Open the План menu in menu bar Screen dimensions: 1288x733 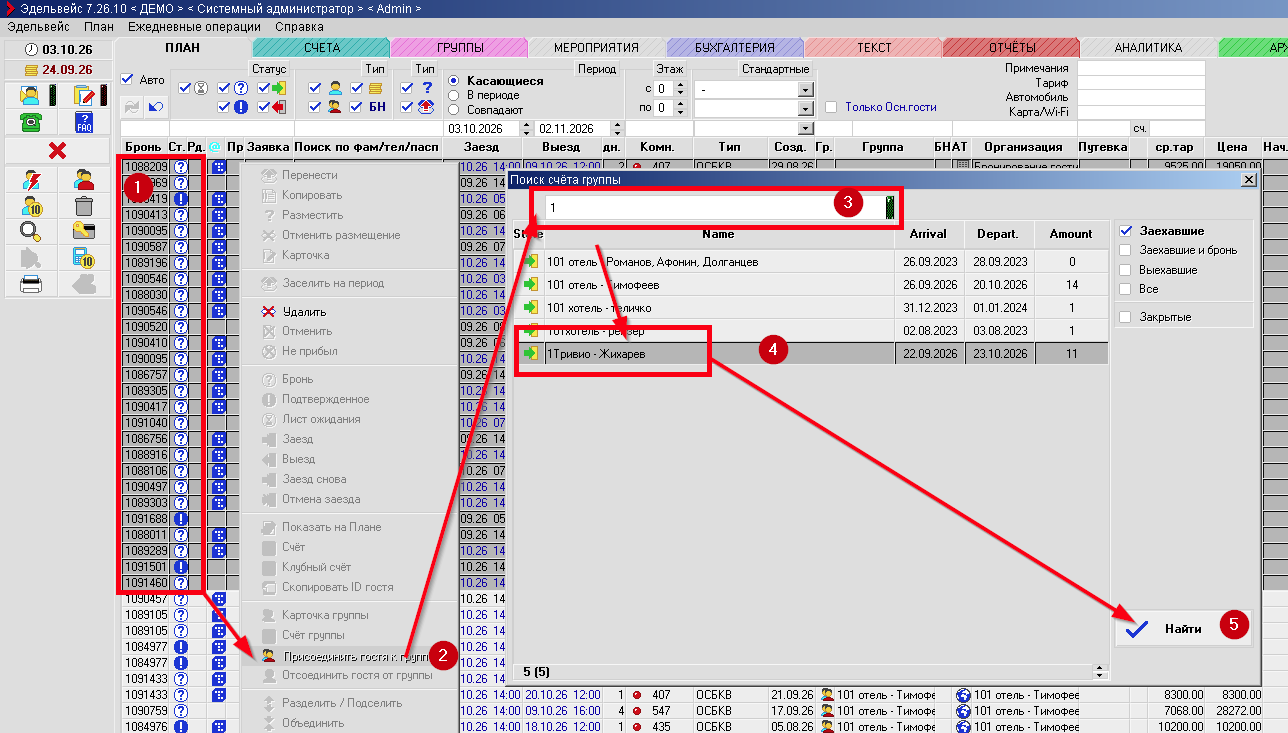coord(99,27)
